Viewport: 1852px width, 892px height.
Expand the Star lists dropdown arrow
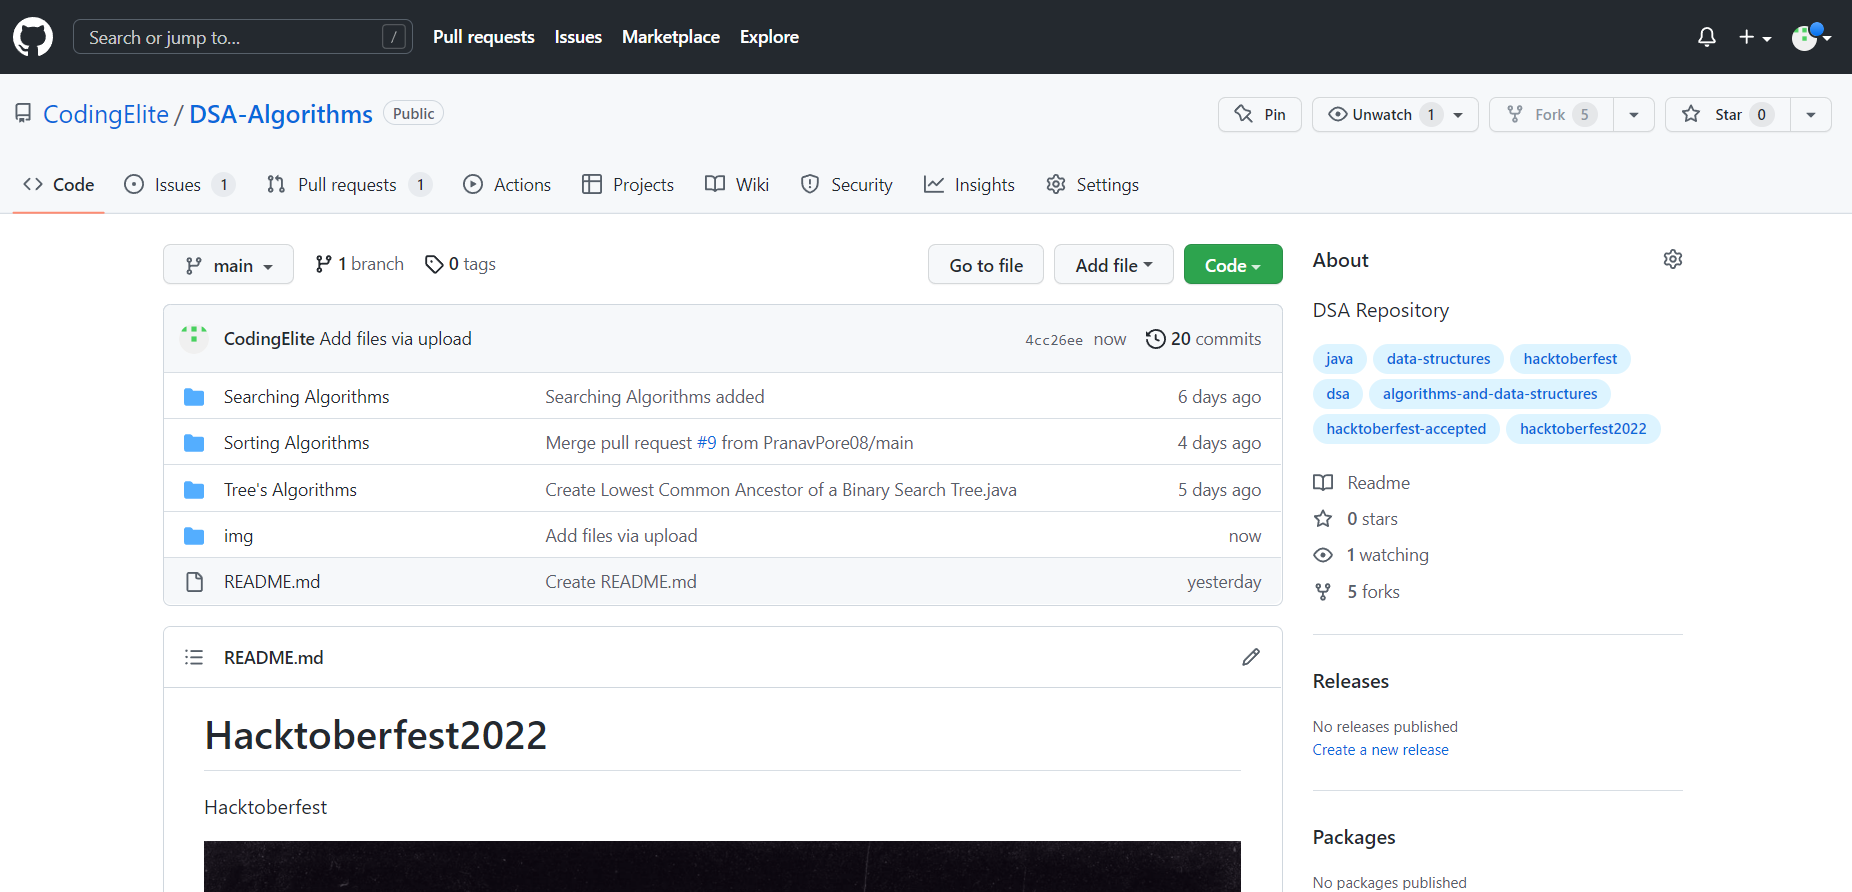(x=1811, y=114)
